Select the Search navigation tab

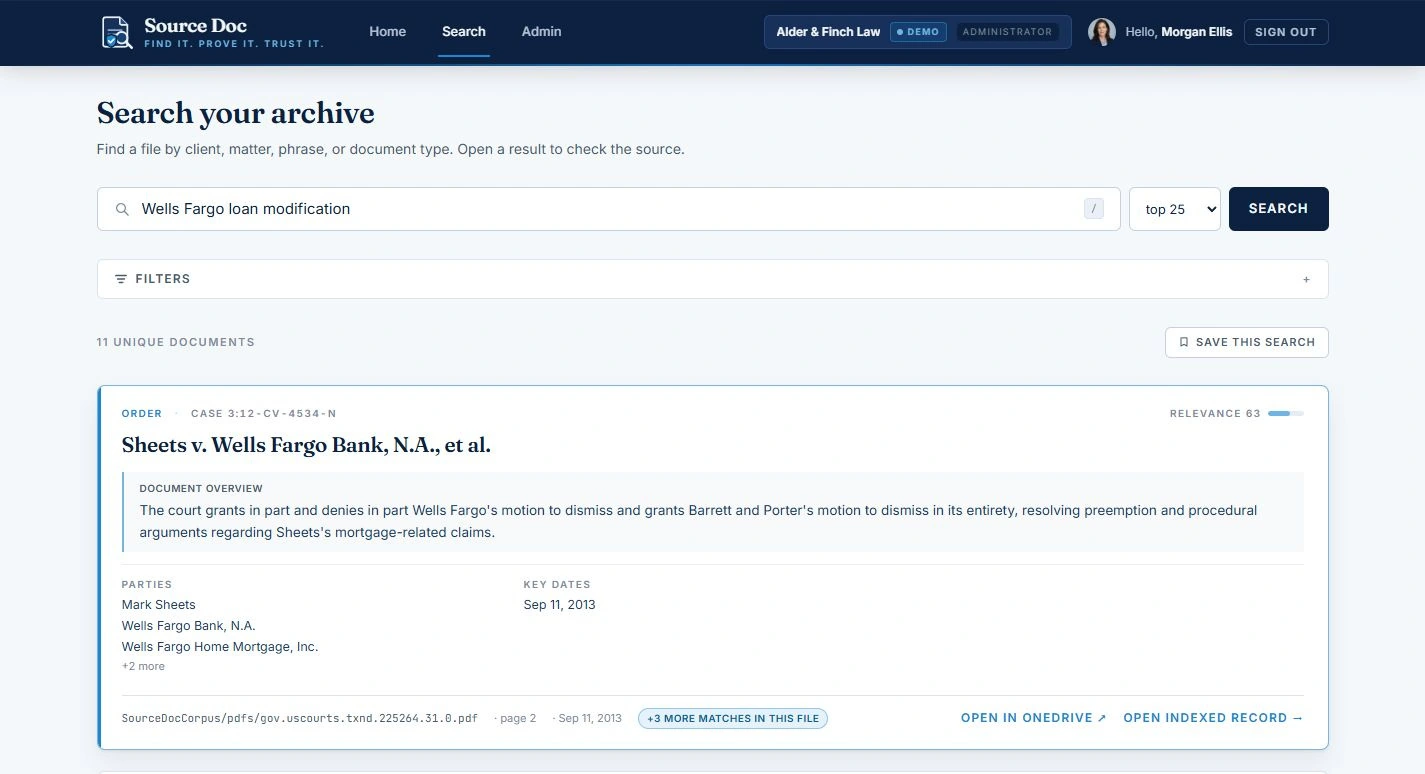tap(464, 32)
